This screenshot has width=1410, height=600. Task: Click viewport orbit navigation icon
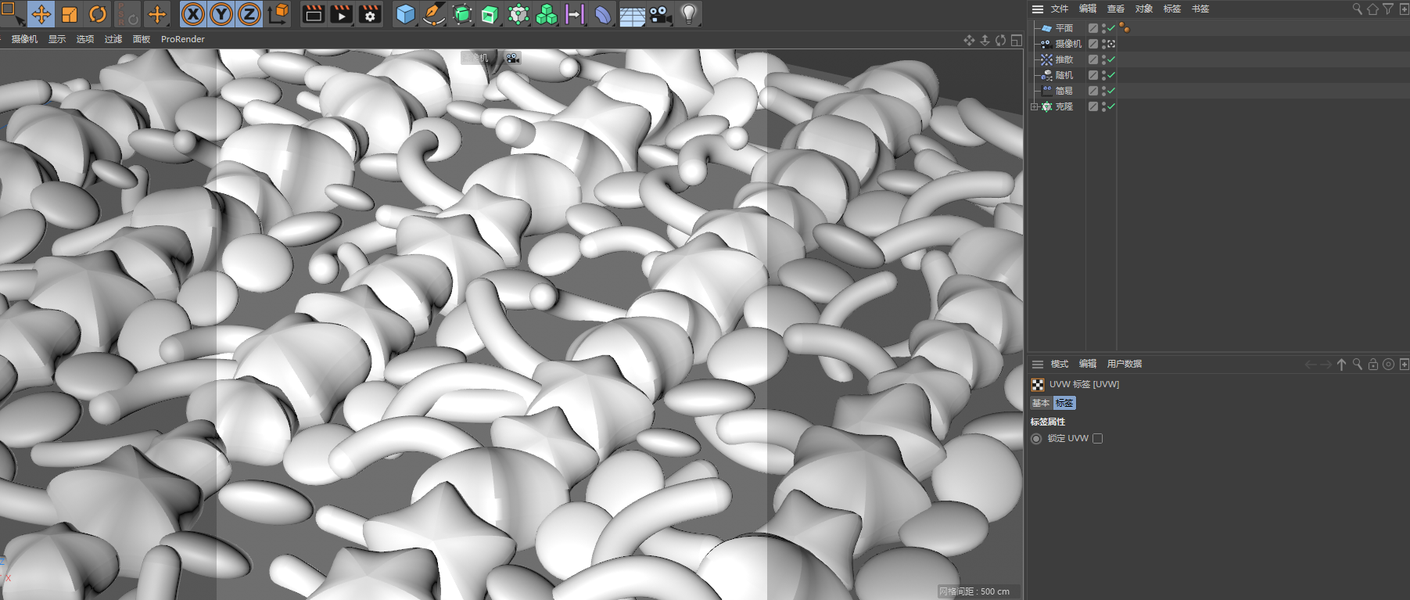pos(1001,40)
